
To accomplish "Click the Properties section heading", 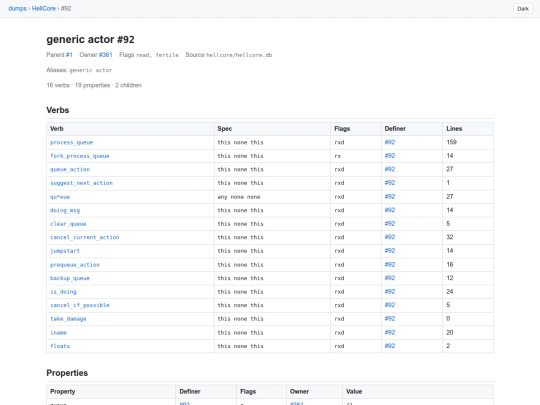I will (67, 373).
